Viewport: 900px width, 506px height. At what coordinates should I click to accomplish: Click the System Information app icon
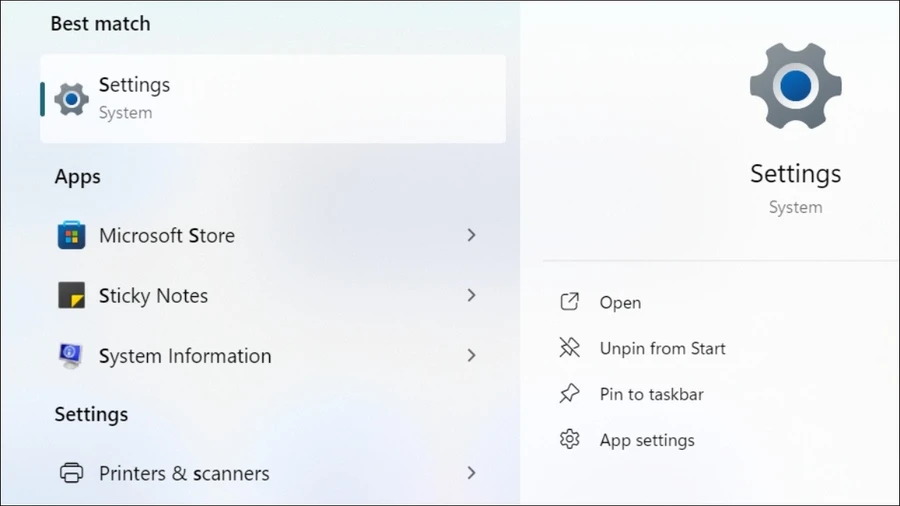(71, 356)
